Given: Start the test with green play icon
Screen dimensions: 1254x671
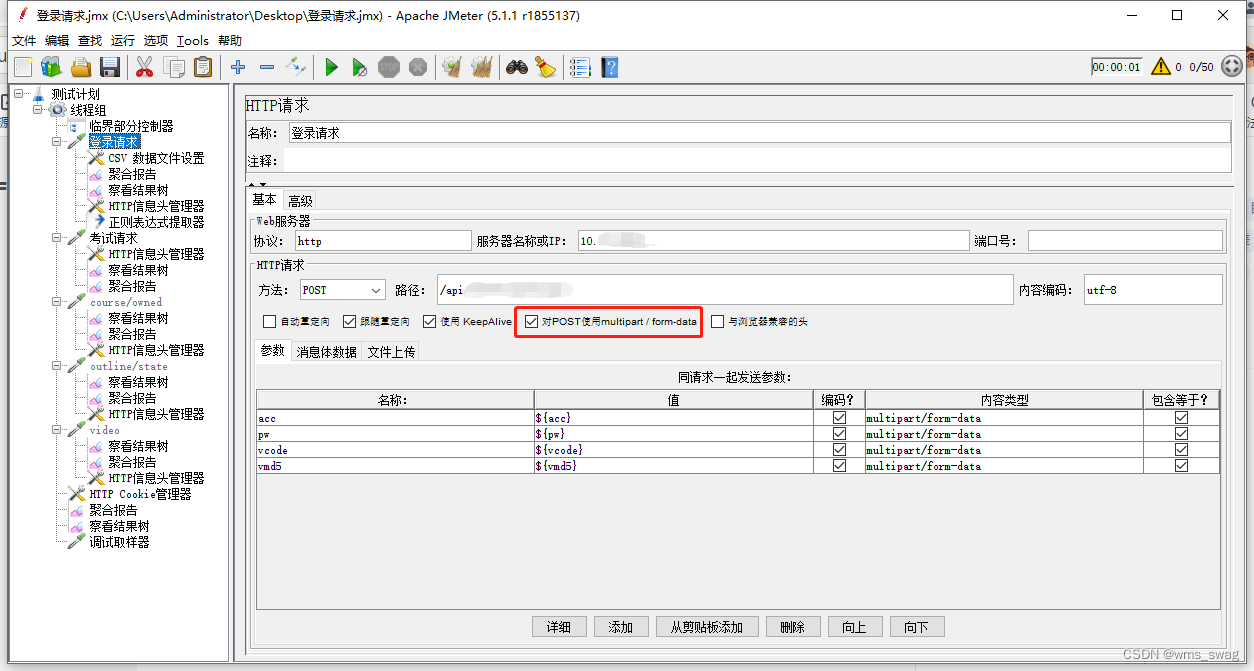Looking at the screenshot, I should (x=331, y=67).
